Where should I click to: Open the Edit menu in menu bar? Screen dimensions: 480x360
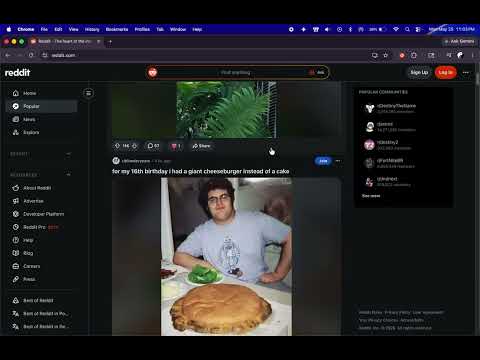click(x=58, y=29)
